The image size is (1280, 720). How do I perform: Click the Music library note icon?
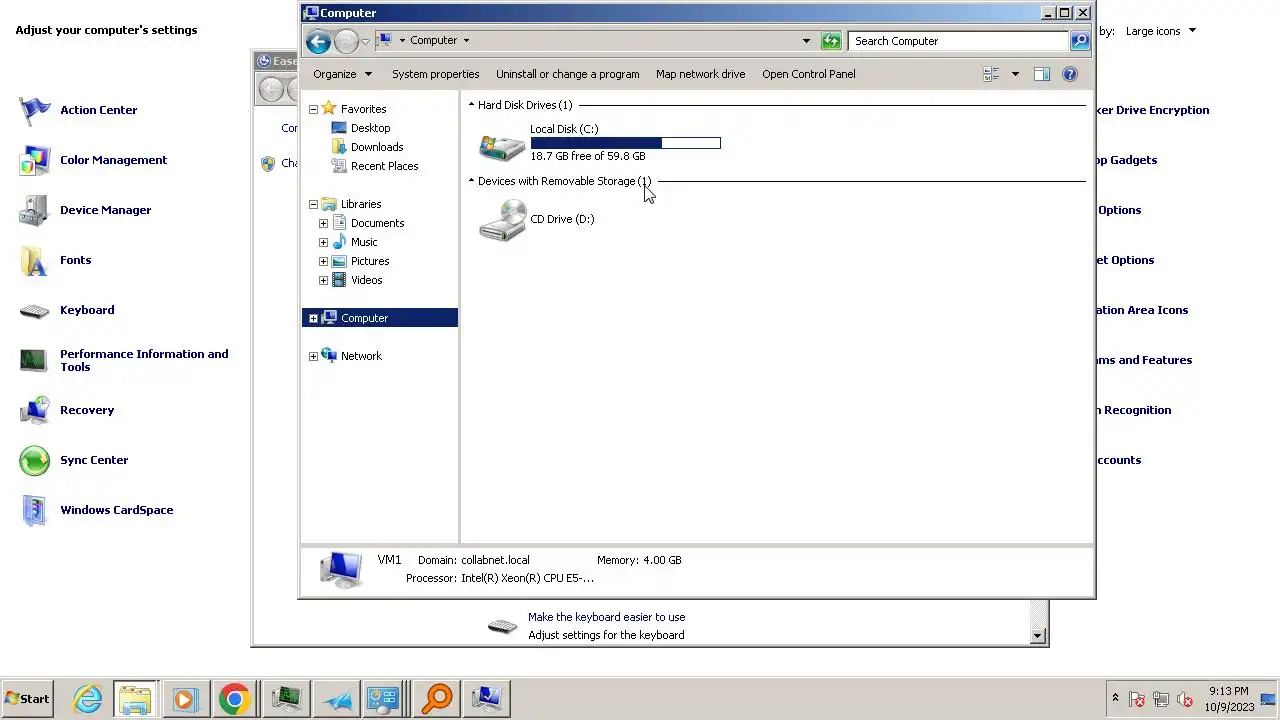(x=339, y=242)
